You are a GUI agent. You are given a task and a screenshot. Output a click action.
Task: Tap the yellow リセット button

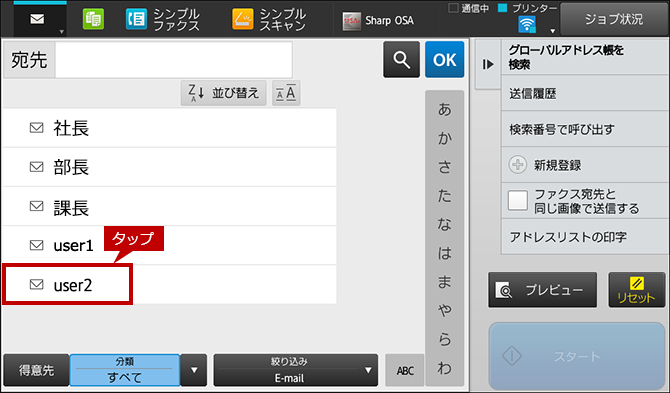[x=637, y=290]
